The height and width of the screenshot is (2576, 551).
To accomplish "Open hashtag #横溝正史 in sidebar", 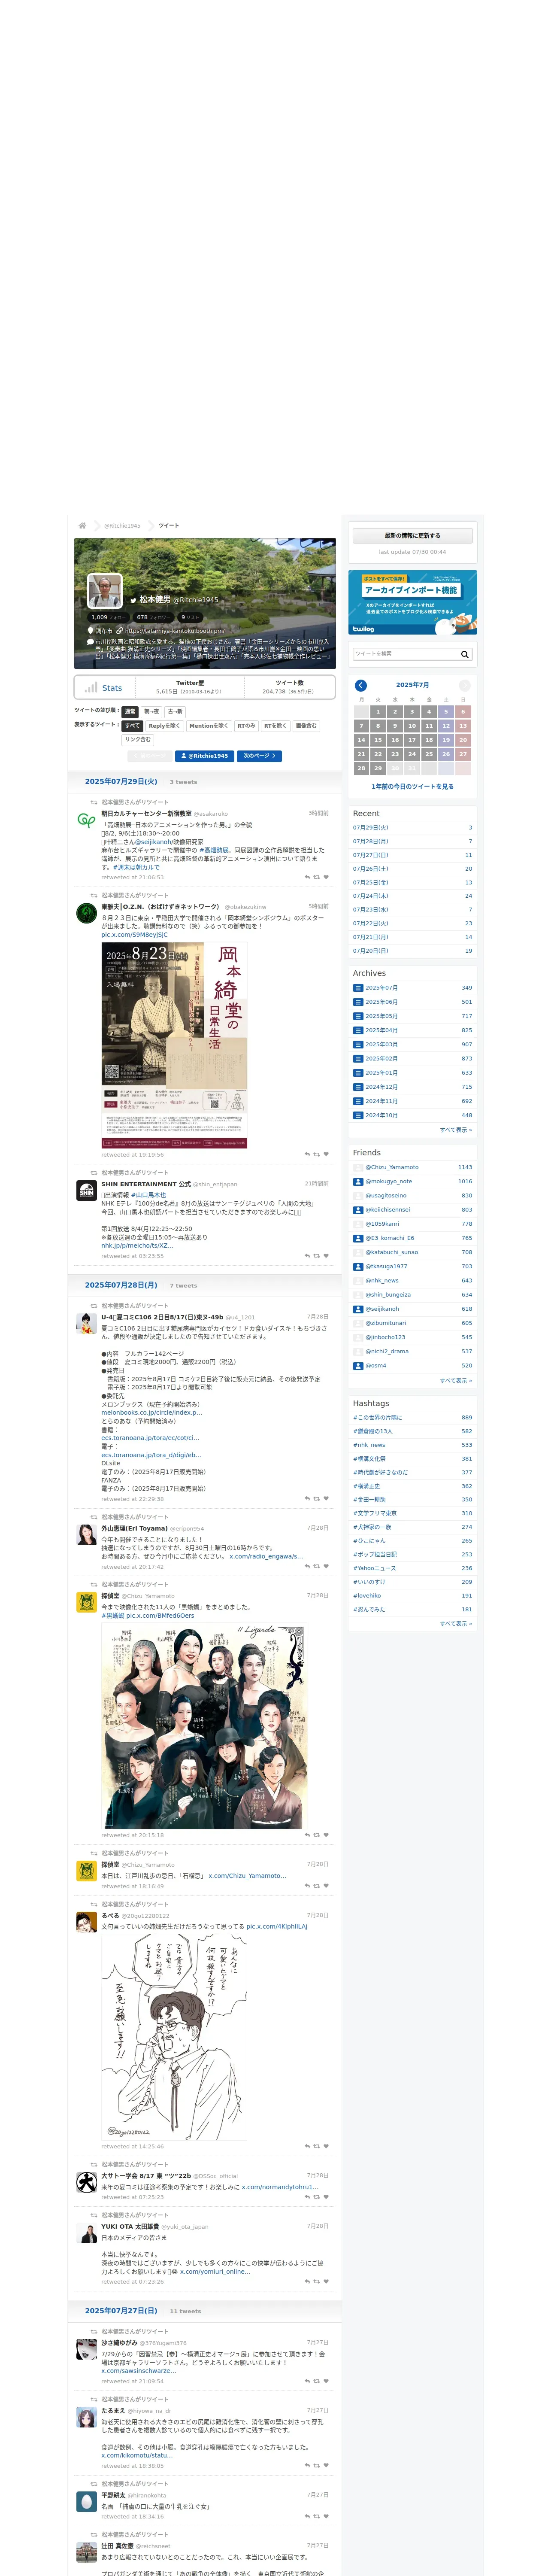I will [x=367, y=1486].
